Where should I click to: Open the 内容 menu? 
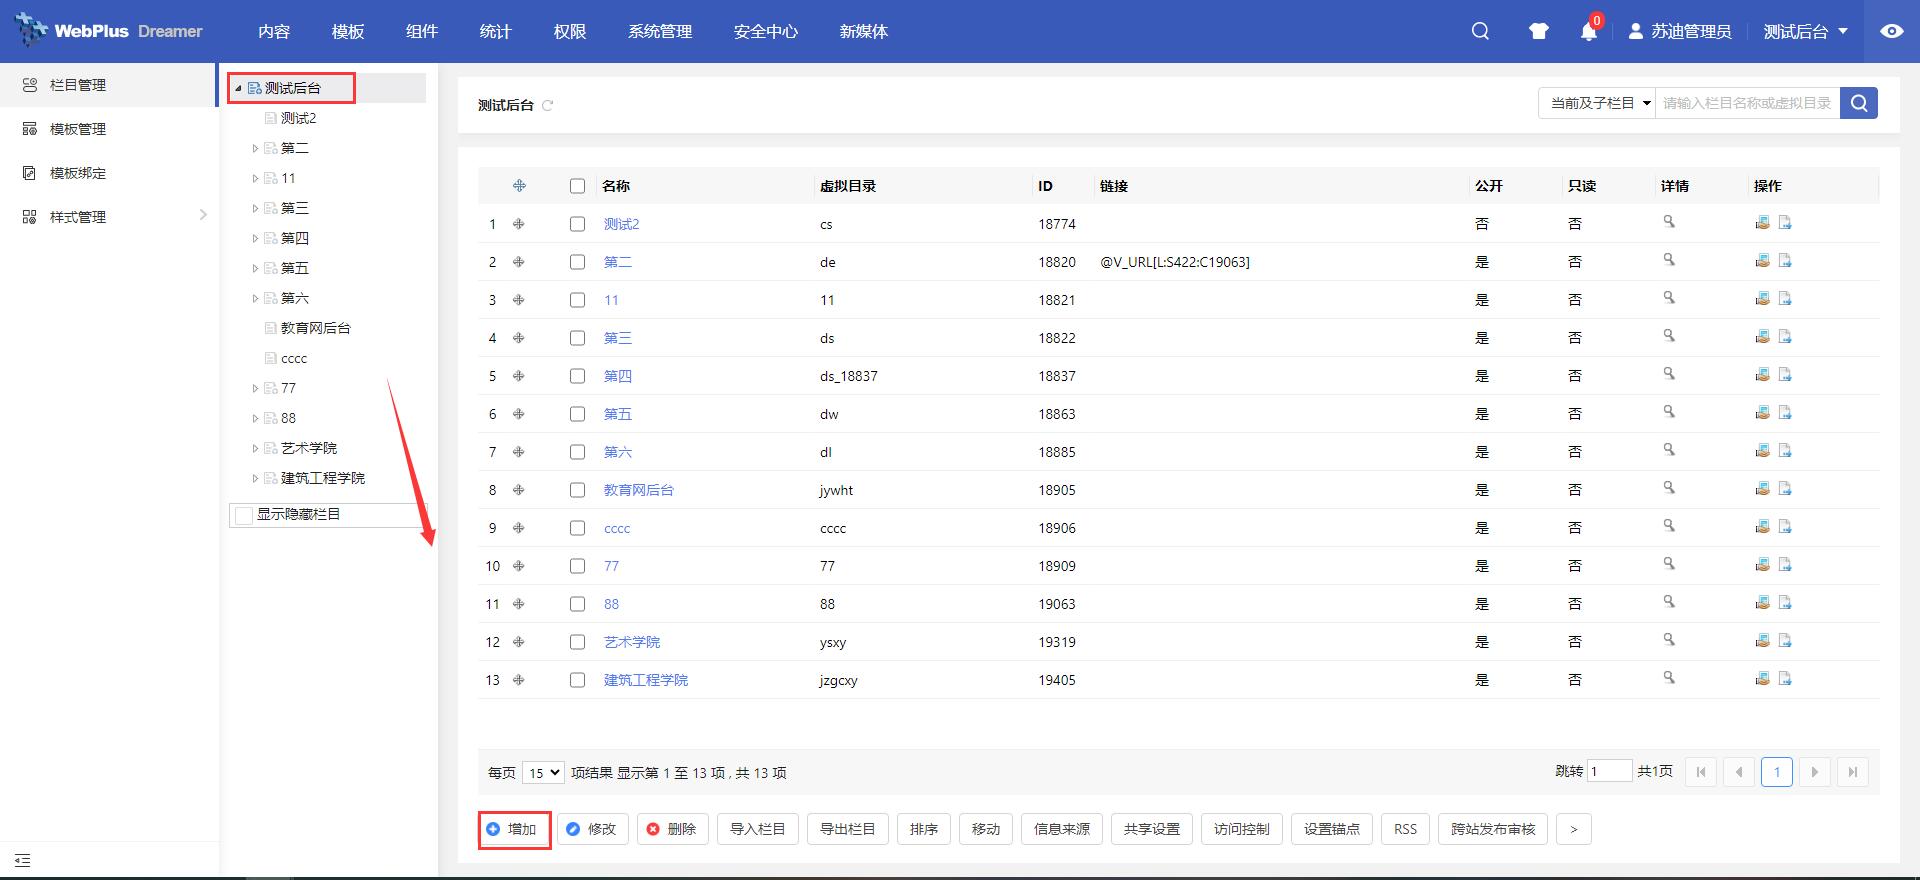coord(274,31)
